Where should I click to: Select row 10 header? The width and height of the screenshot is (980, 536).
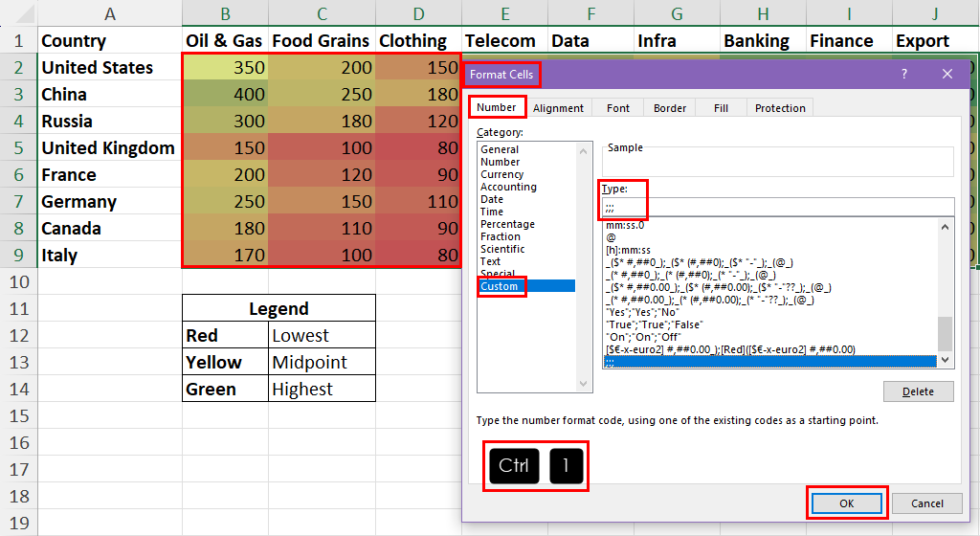click(19, 282)
